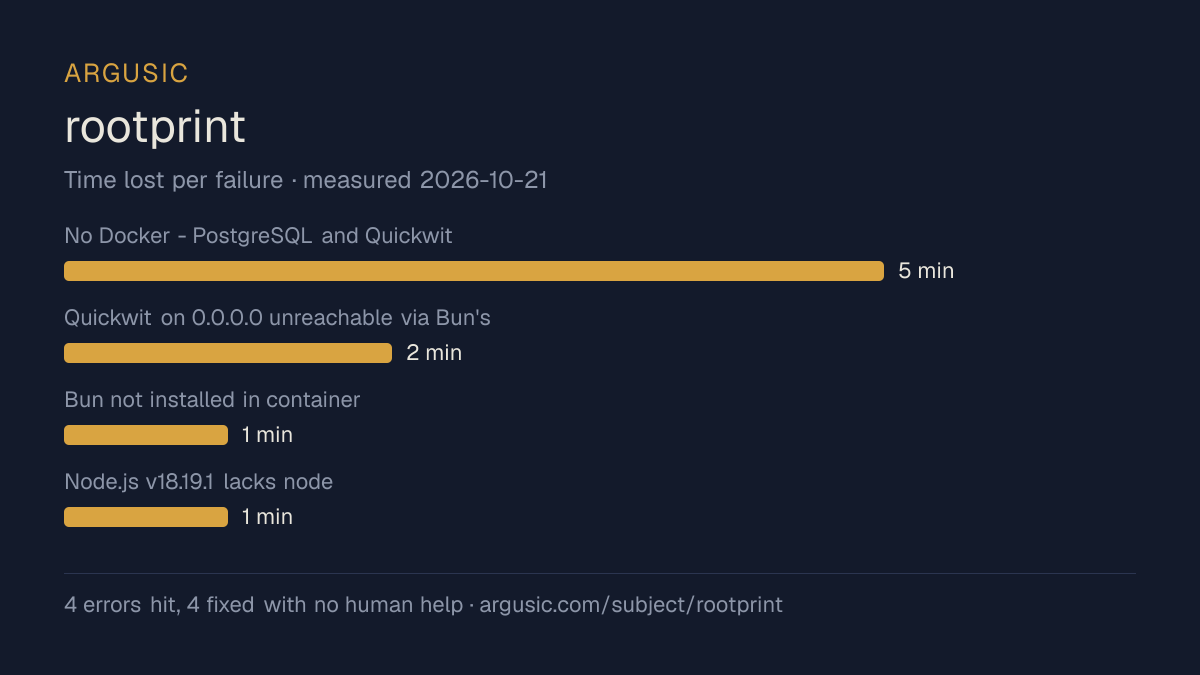The width and height of the screenshot is (1200, 675).
Task: Click the ARGUSIC brand label
Action: point(126,73)
